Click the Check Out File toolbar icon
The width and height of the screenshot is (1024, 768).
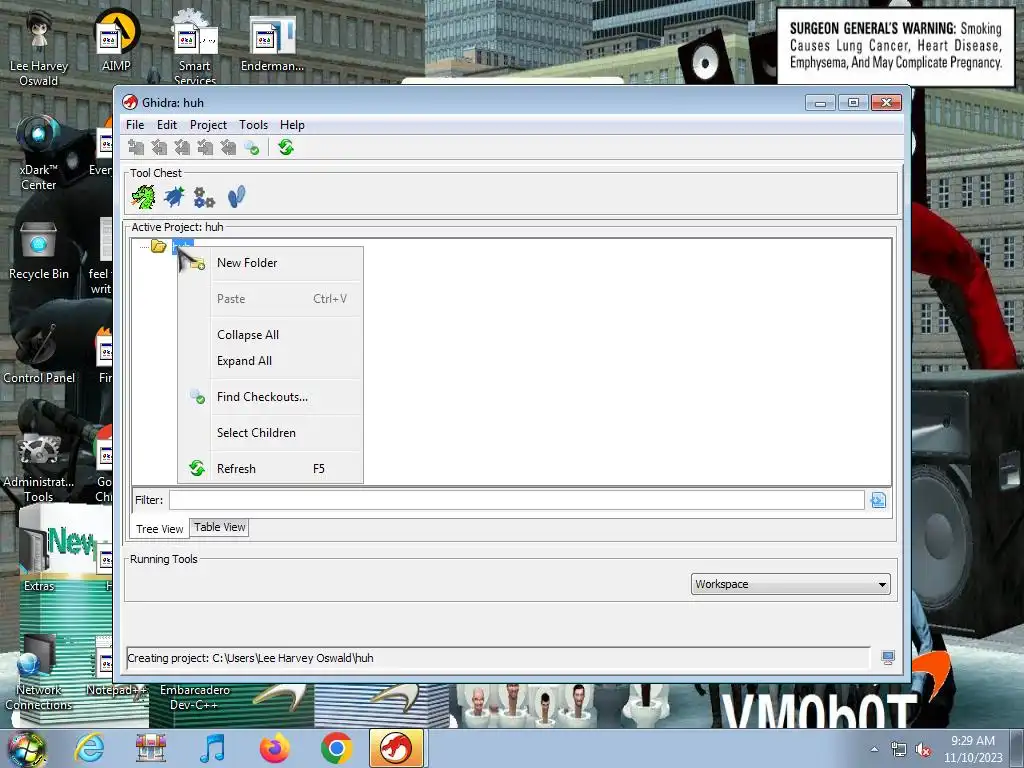pyautogui.click(x=159, y=148)
